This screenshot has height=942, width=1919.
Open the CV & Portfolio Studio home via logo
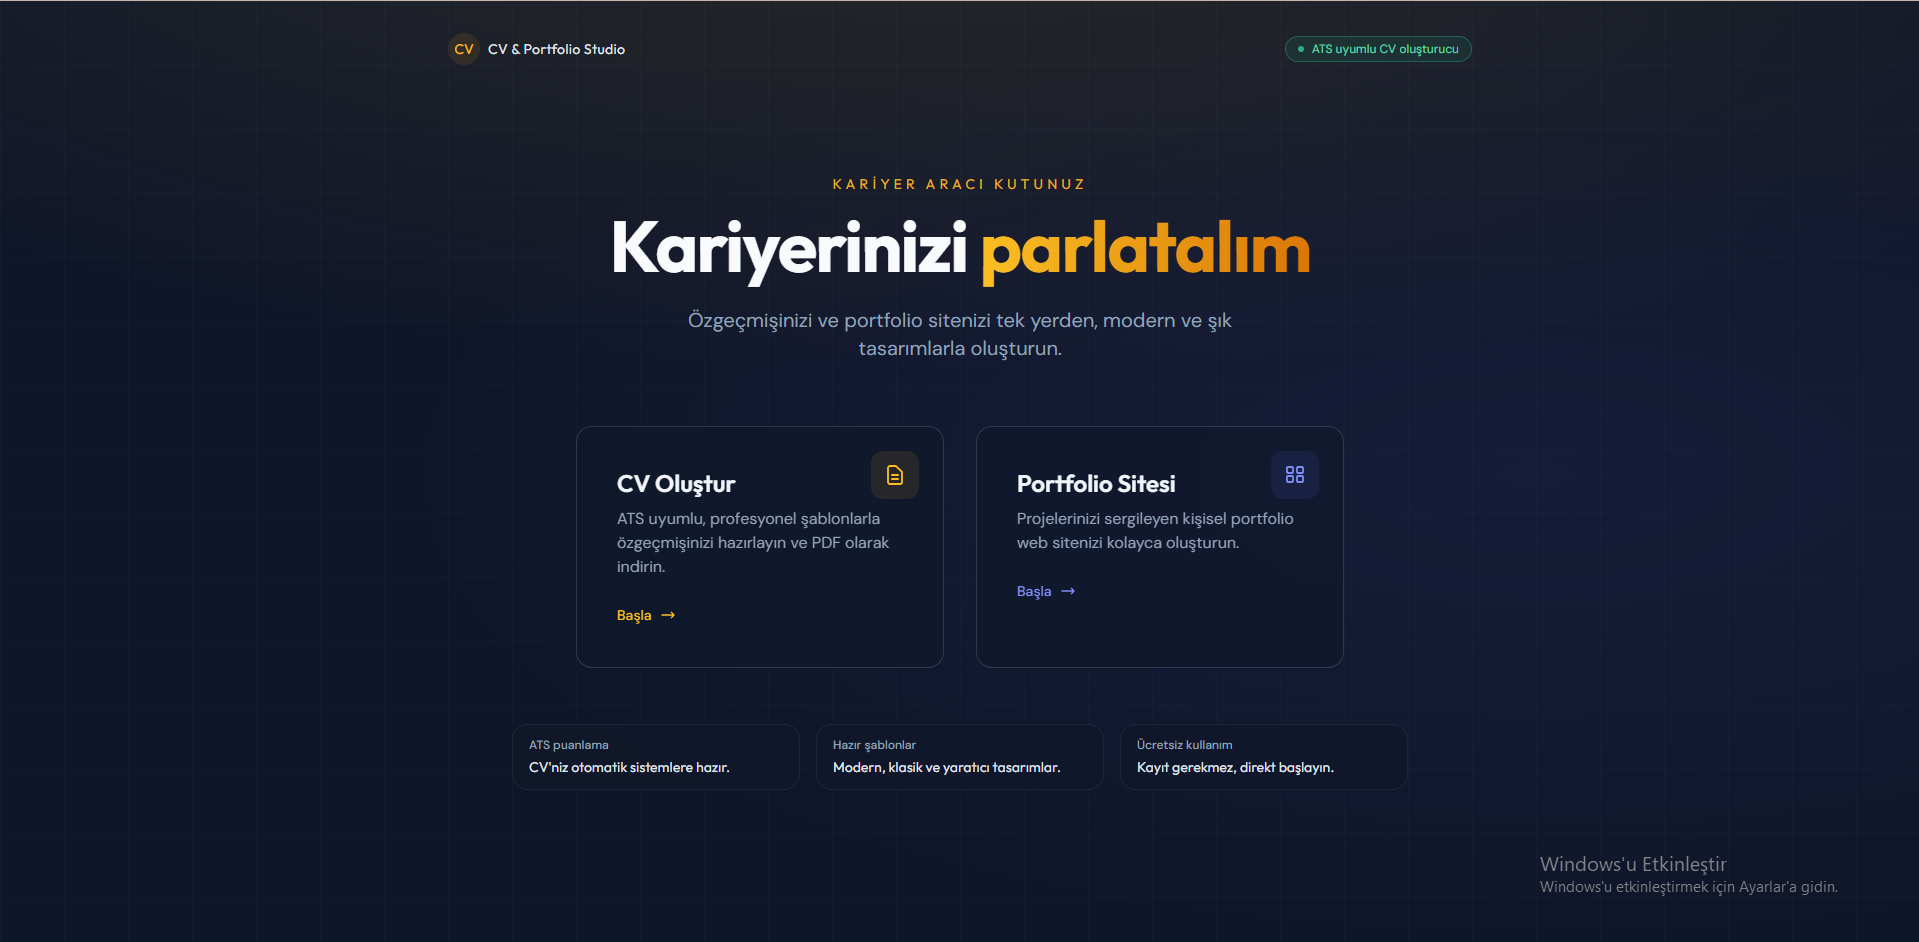click(463, 48)
